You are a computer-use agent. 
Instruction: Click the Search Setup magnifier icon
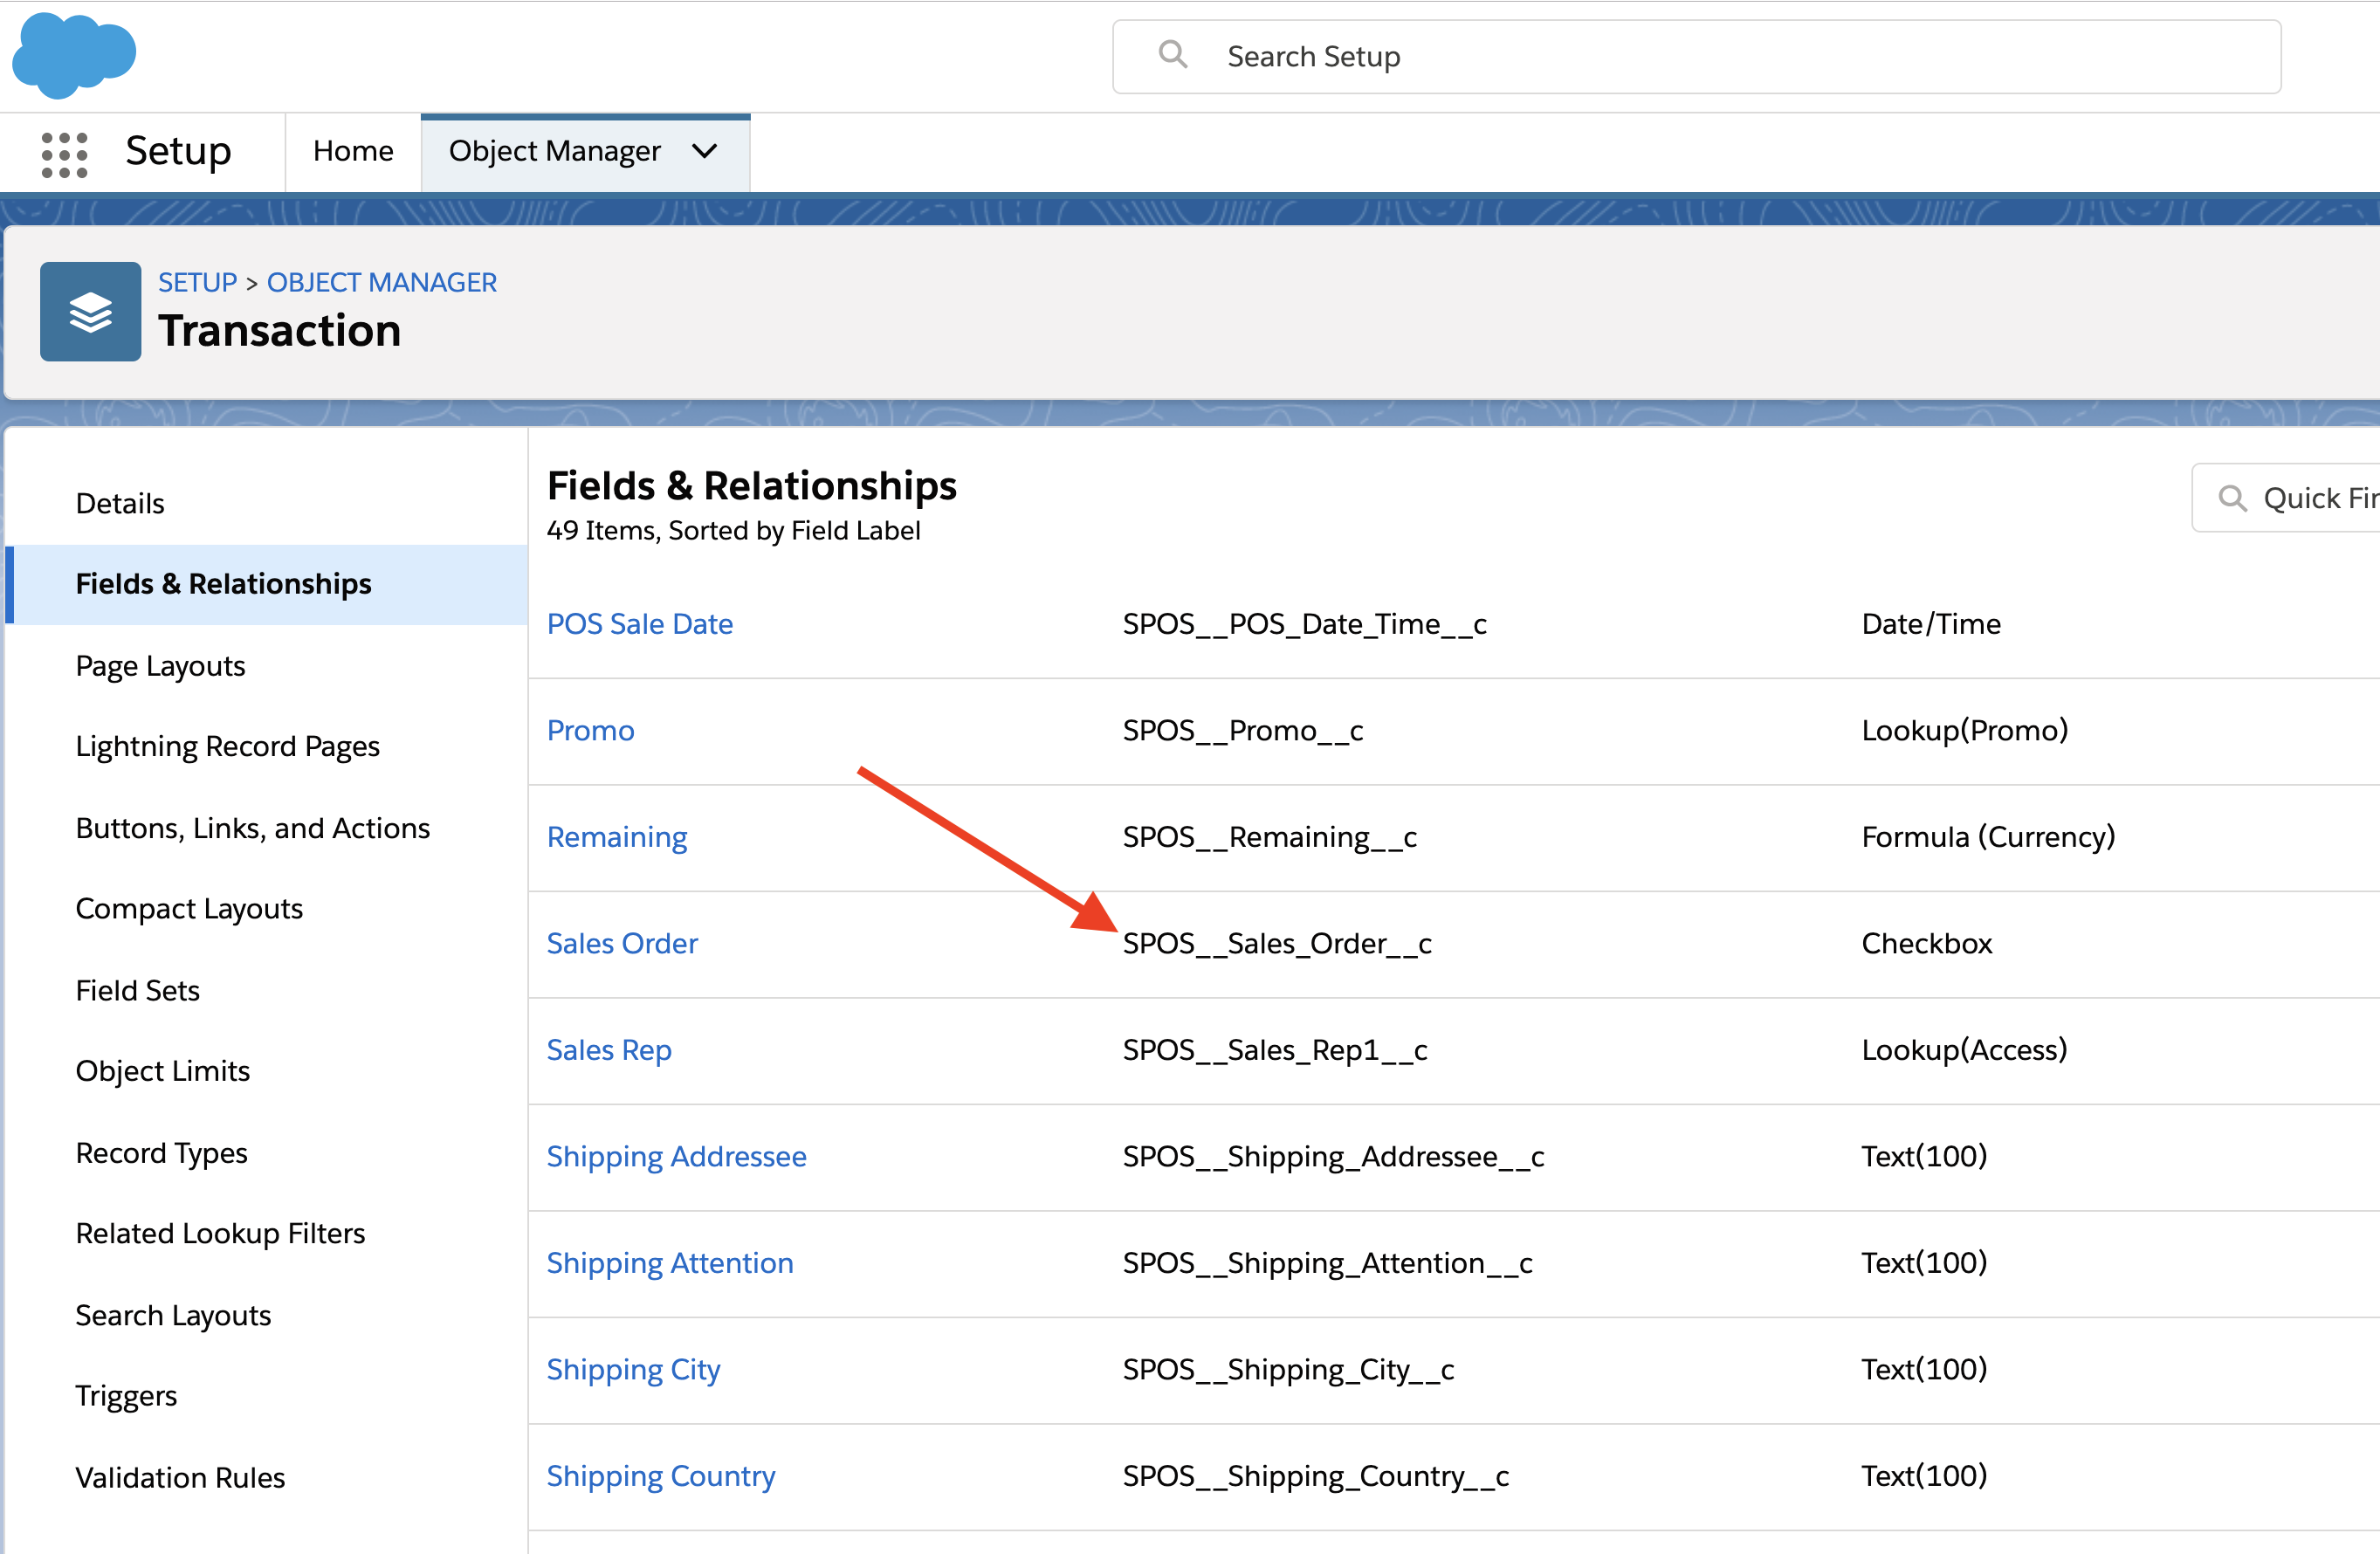click(x=1172, y=55)
